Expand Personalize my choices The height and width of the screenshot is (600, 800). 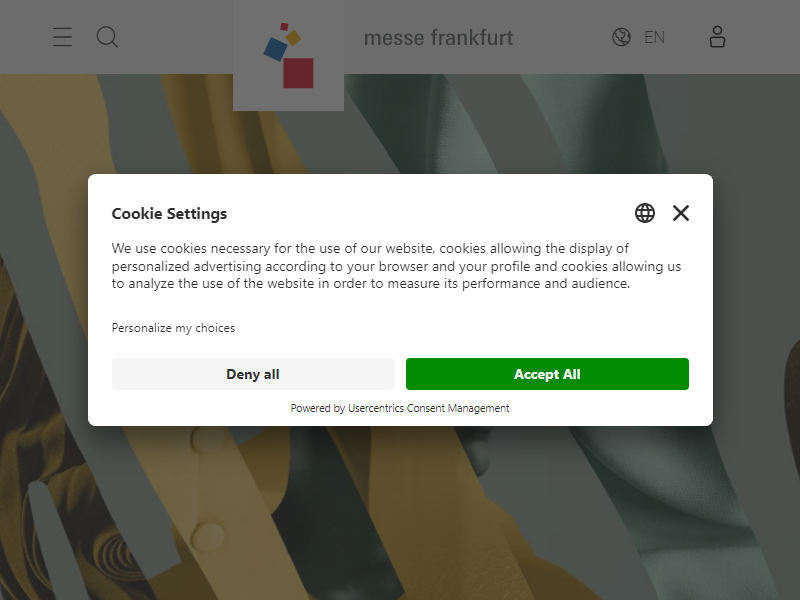(173, 328)
